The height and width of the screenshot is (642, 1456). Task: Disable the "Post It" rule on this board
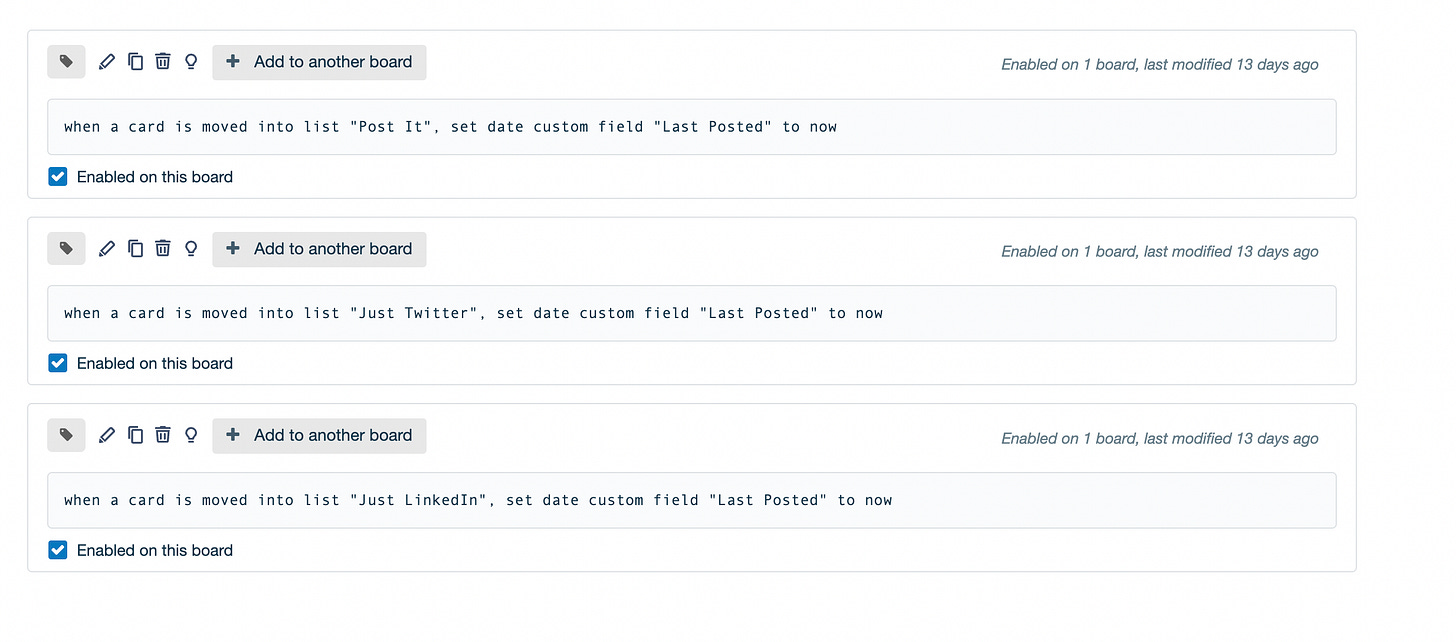[x=58, y=177]
